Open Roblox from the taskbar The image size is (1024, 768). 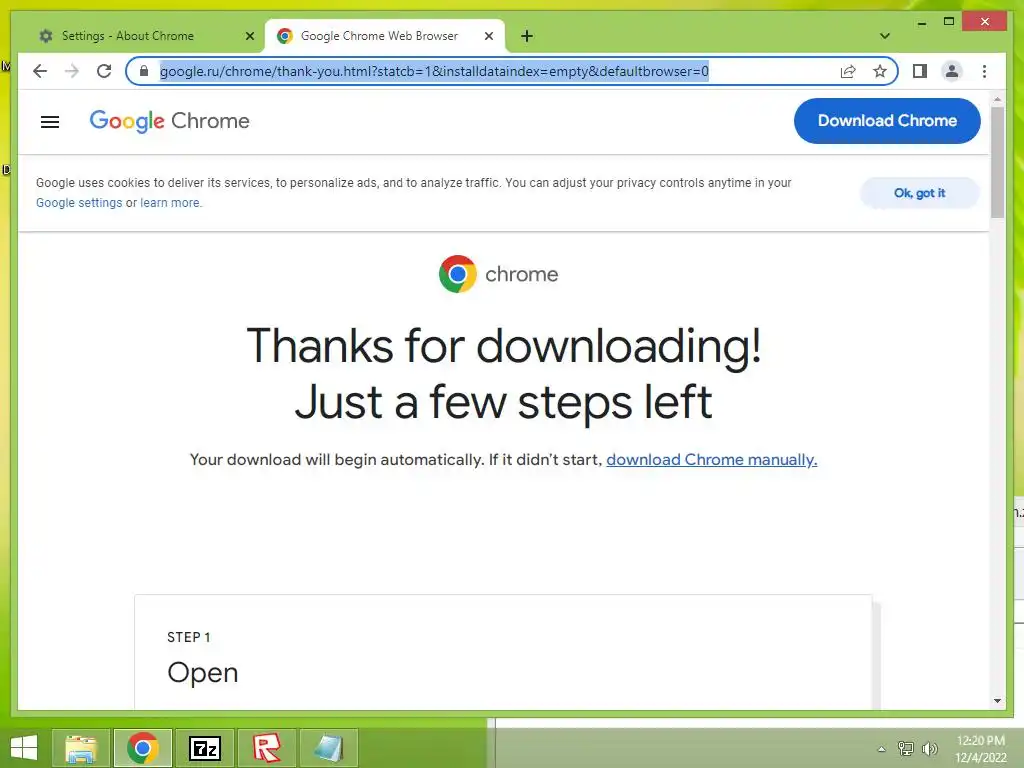[x=267, y=748]
